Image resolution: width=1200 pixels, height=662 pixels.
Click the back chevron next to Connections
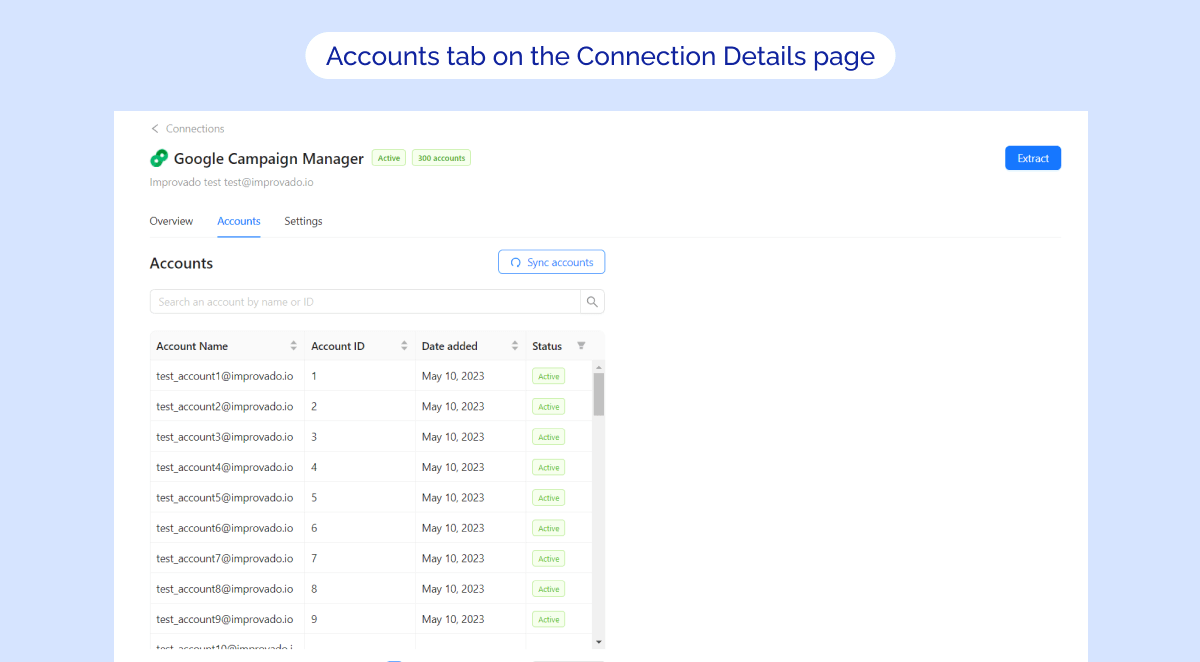(x=155, y=129)
